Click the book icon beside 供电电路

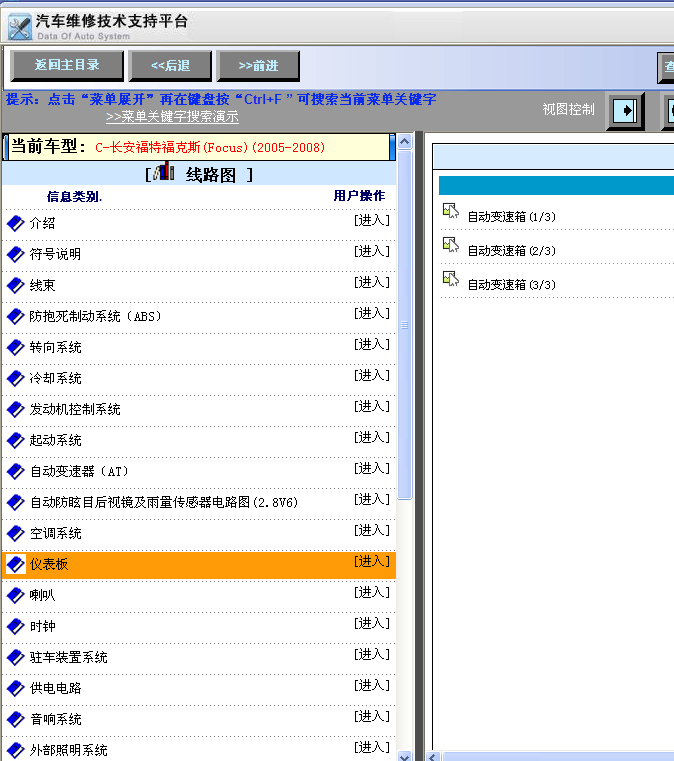click(x=16, y=689)
